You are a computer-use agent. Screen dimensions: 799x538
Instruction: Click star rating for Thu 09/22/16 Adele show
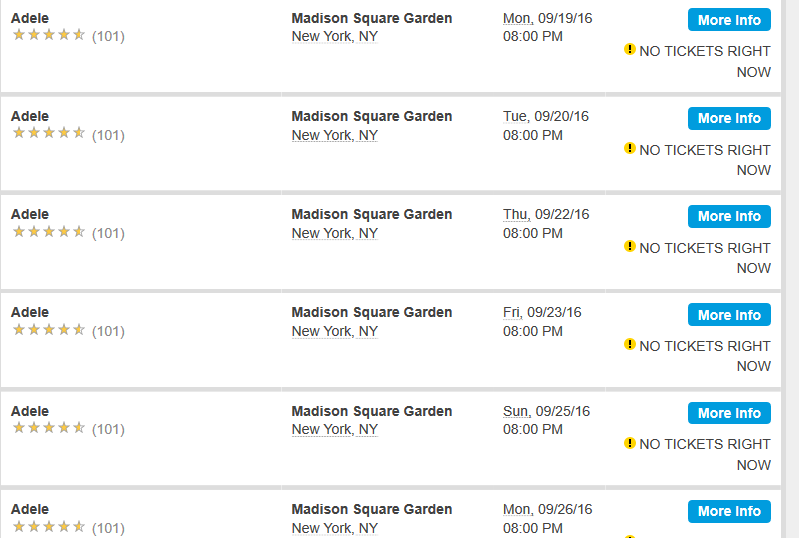(49, 232)
